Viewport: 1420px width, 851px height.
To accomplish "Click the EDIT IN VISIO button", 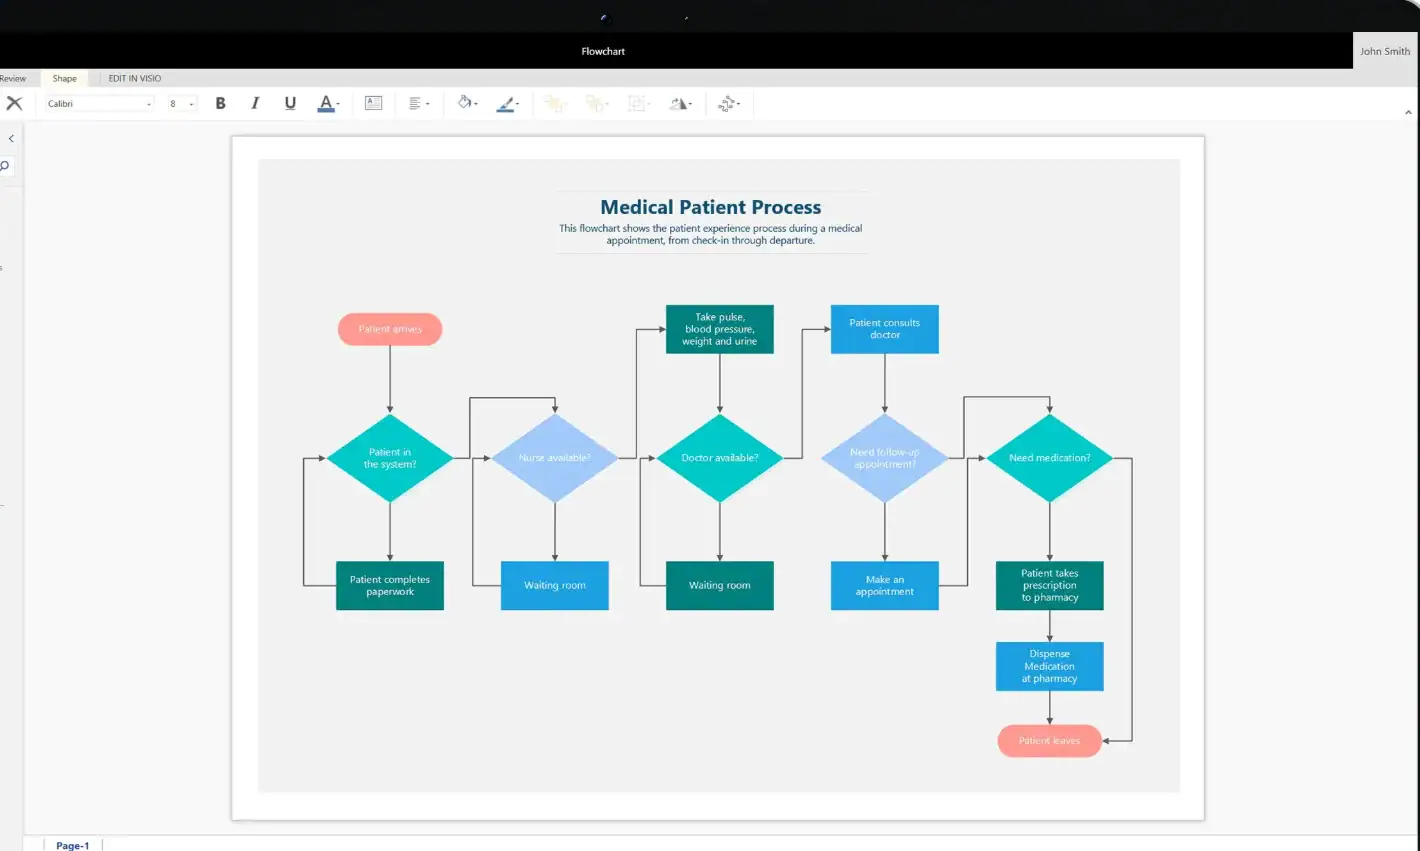I will tap(135, 78).
